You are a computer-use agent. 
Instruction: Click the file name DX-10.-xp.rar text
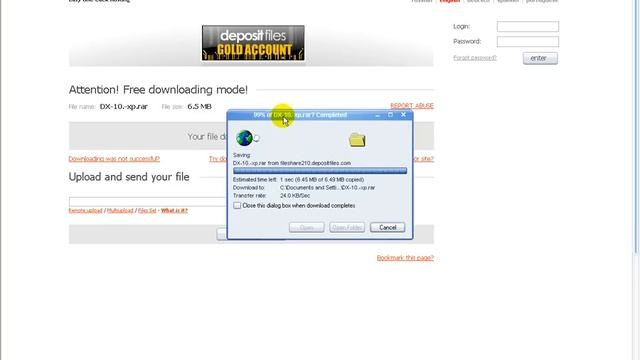[124, 107]
